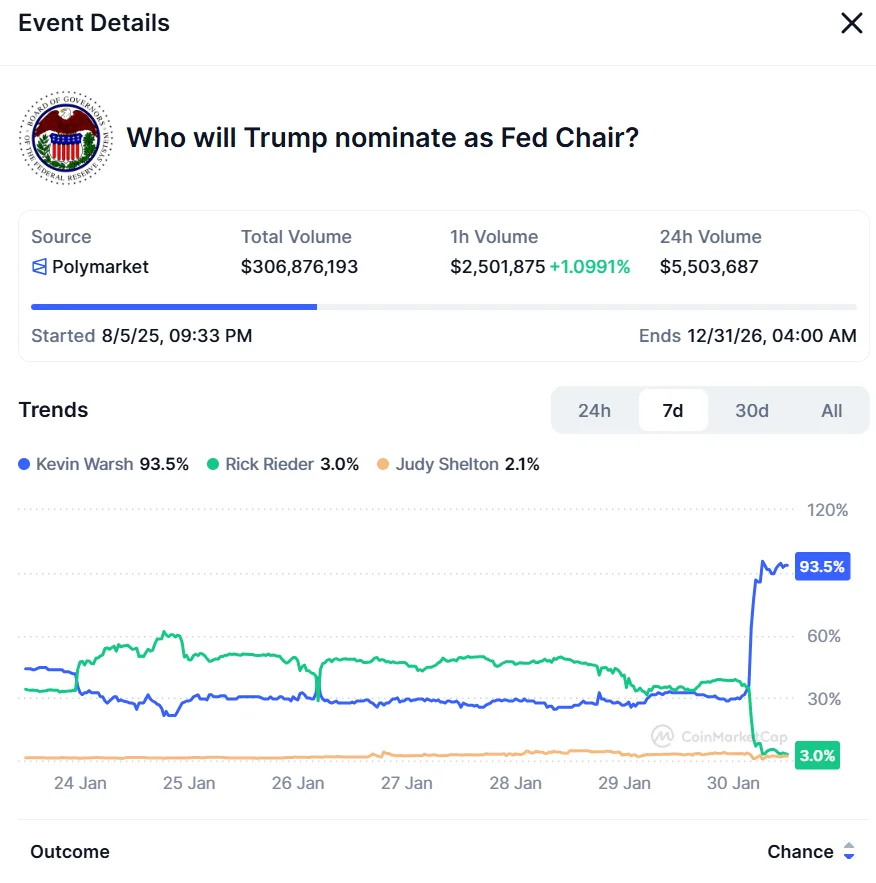Click the Chance ascending sort arrow
876x883 pixels.
click(x=850, y=846)
